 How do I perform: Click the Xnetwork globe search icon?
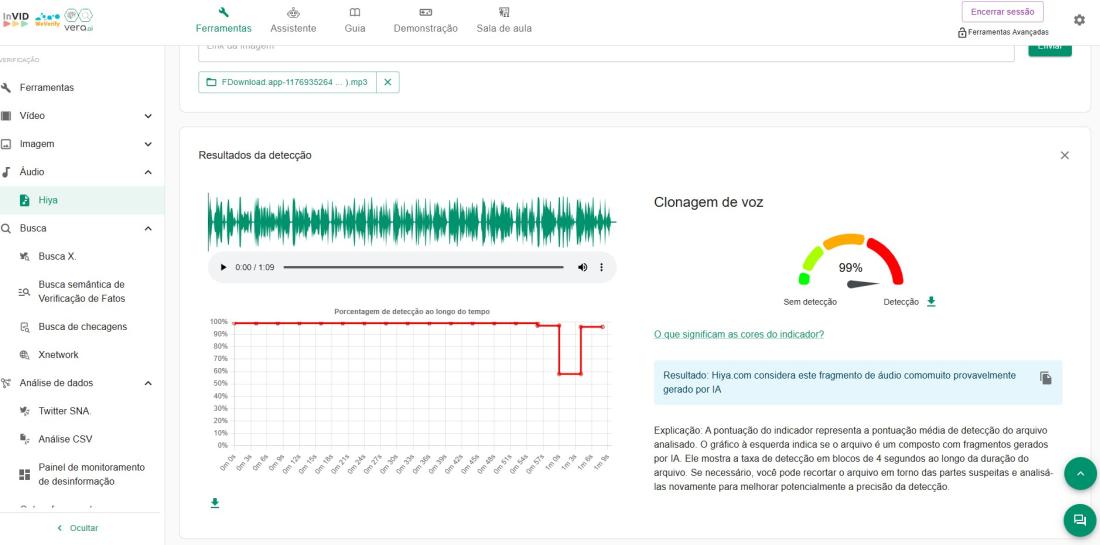[x=25, y=355]
